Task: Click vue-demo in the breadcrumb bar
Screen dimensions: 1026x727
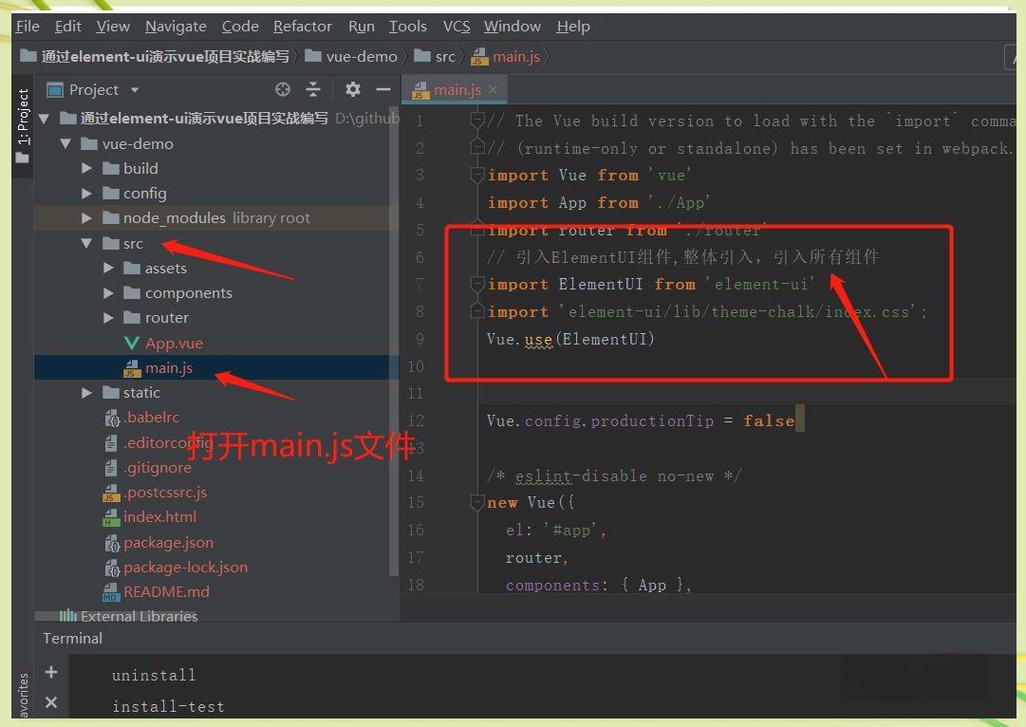Action: pos(361,57)
